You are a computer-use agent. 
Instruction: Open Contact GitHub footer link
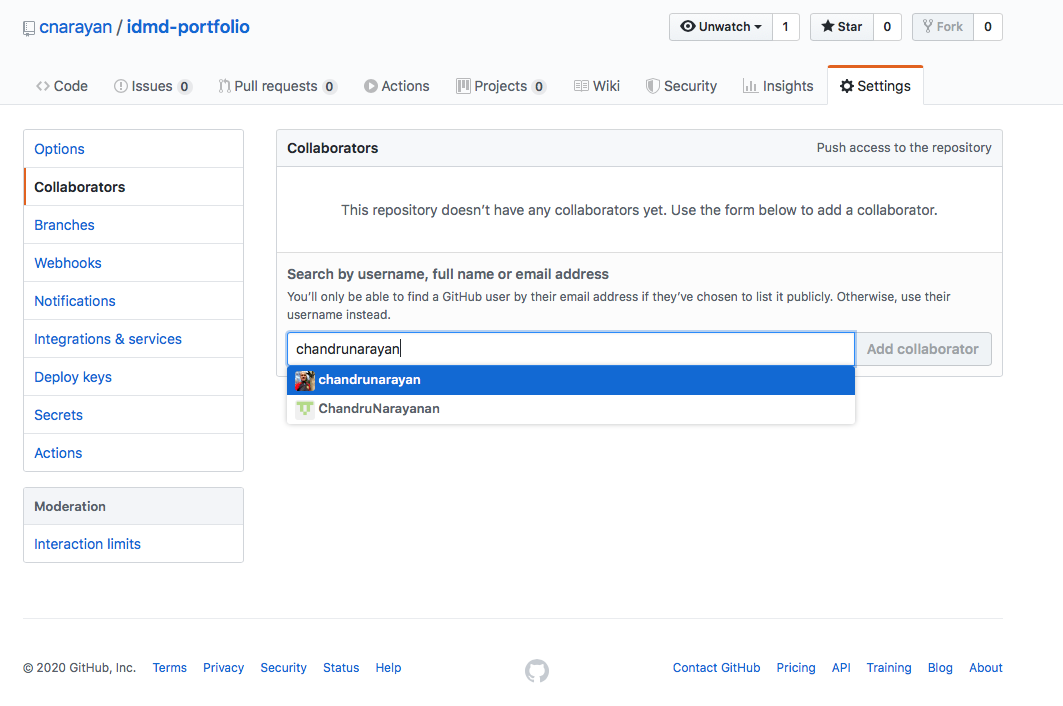click(717, 668)
